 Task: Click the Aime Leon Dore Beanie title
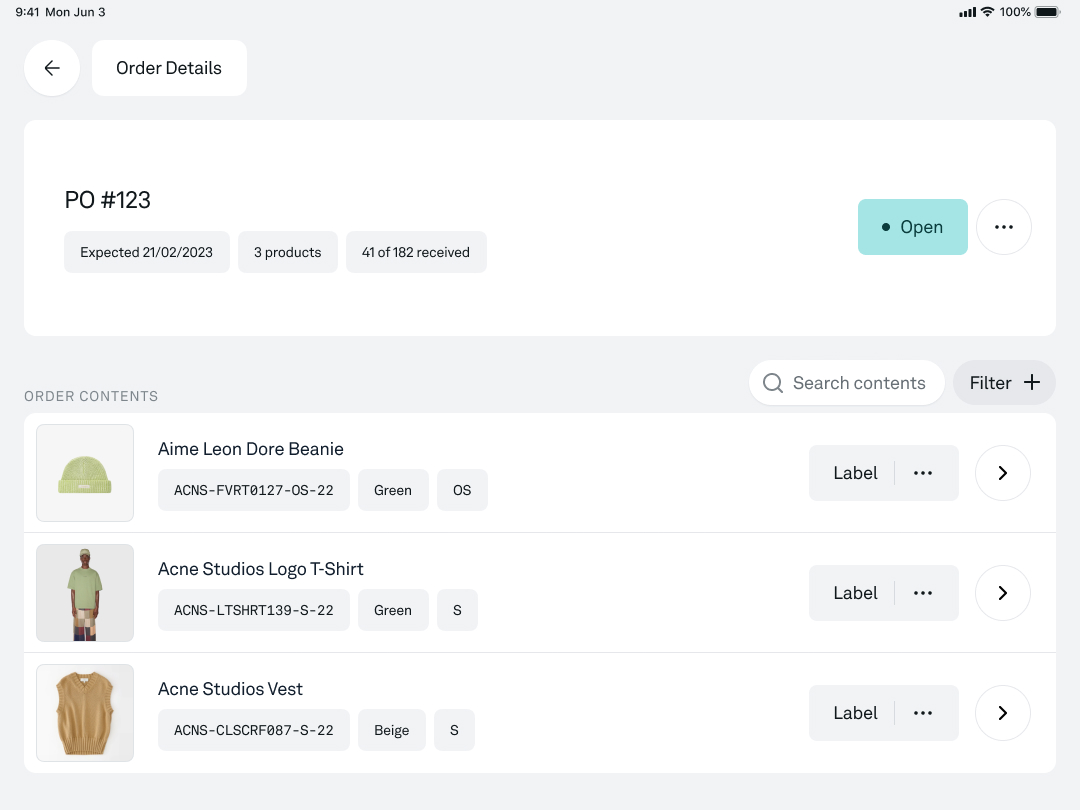pos(251,448)
